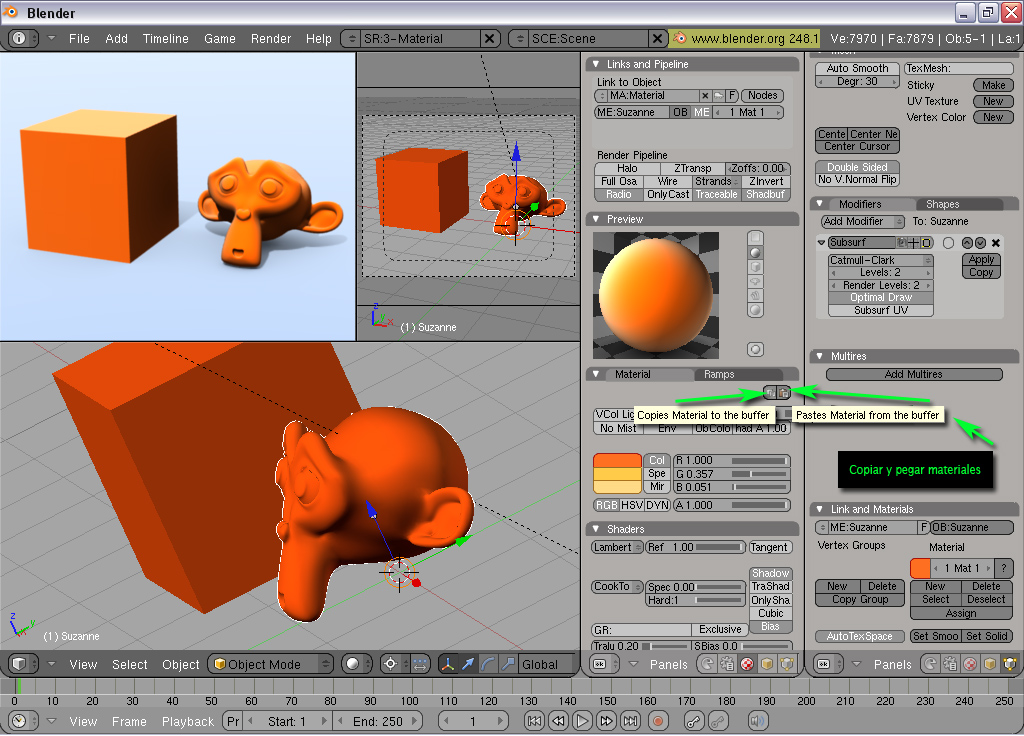The image size is (1024, 736).
Task: Open the Editing context in the right buttons header
Action: pyautogui.click(x=1010, y=664)
